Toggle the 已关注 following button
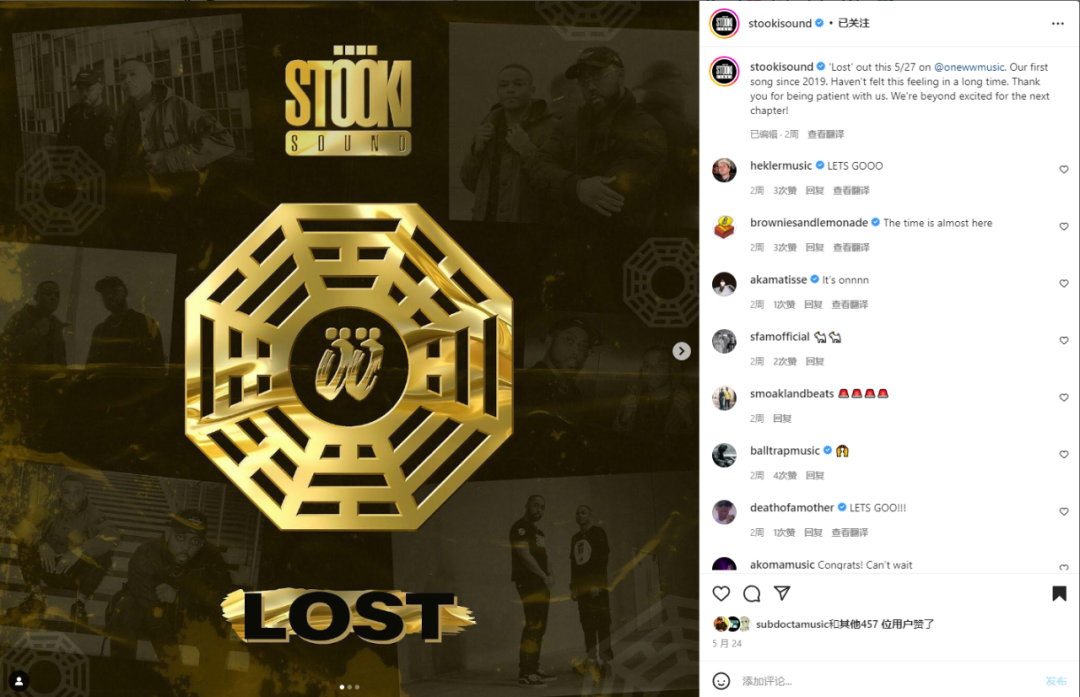 tap(853, 23)
